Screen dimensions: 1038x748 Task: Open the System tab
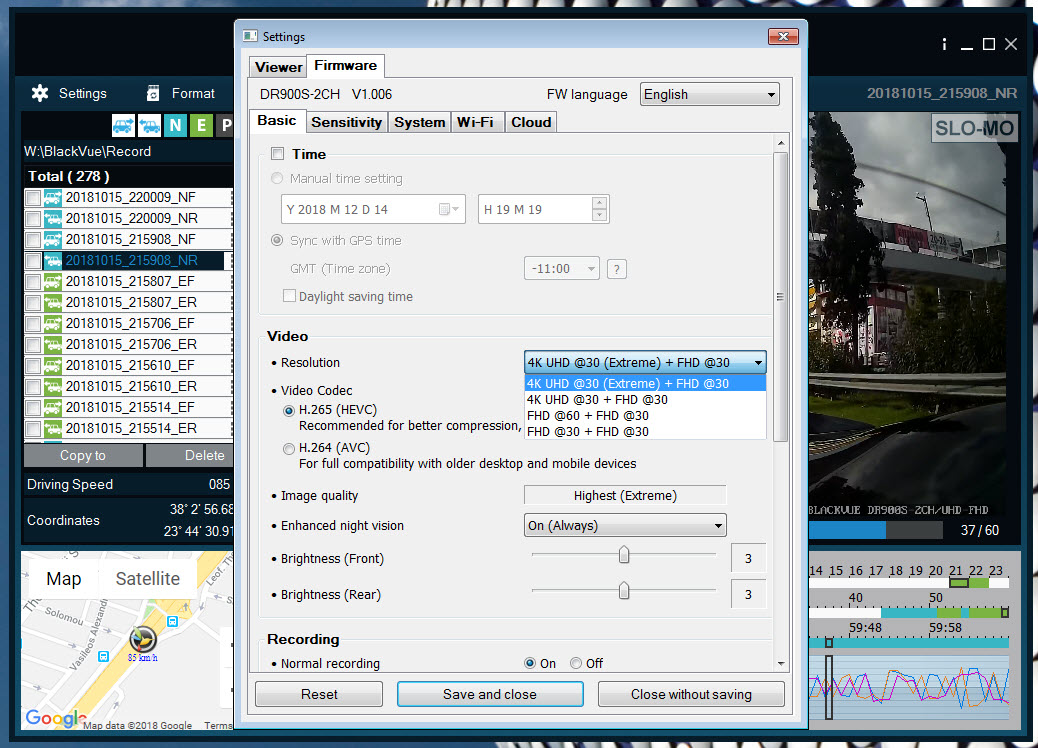pos(420,122)
